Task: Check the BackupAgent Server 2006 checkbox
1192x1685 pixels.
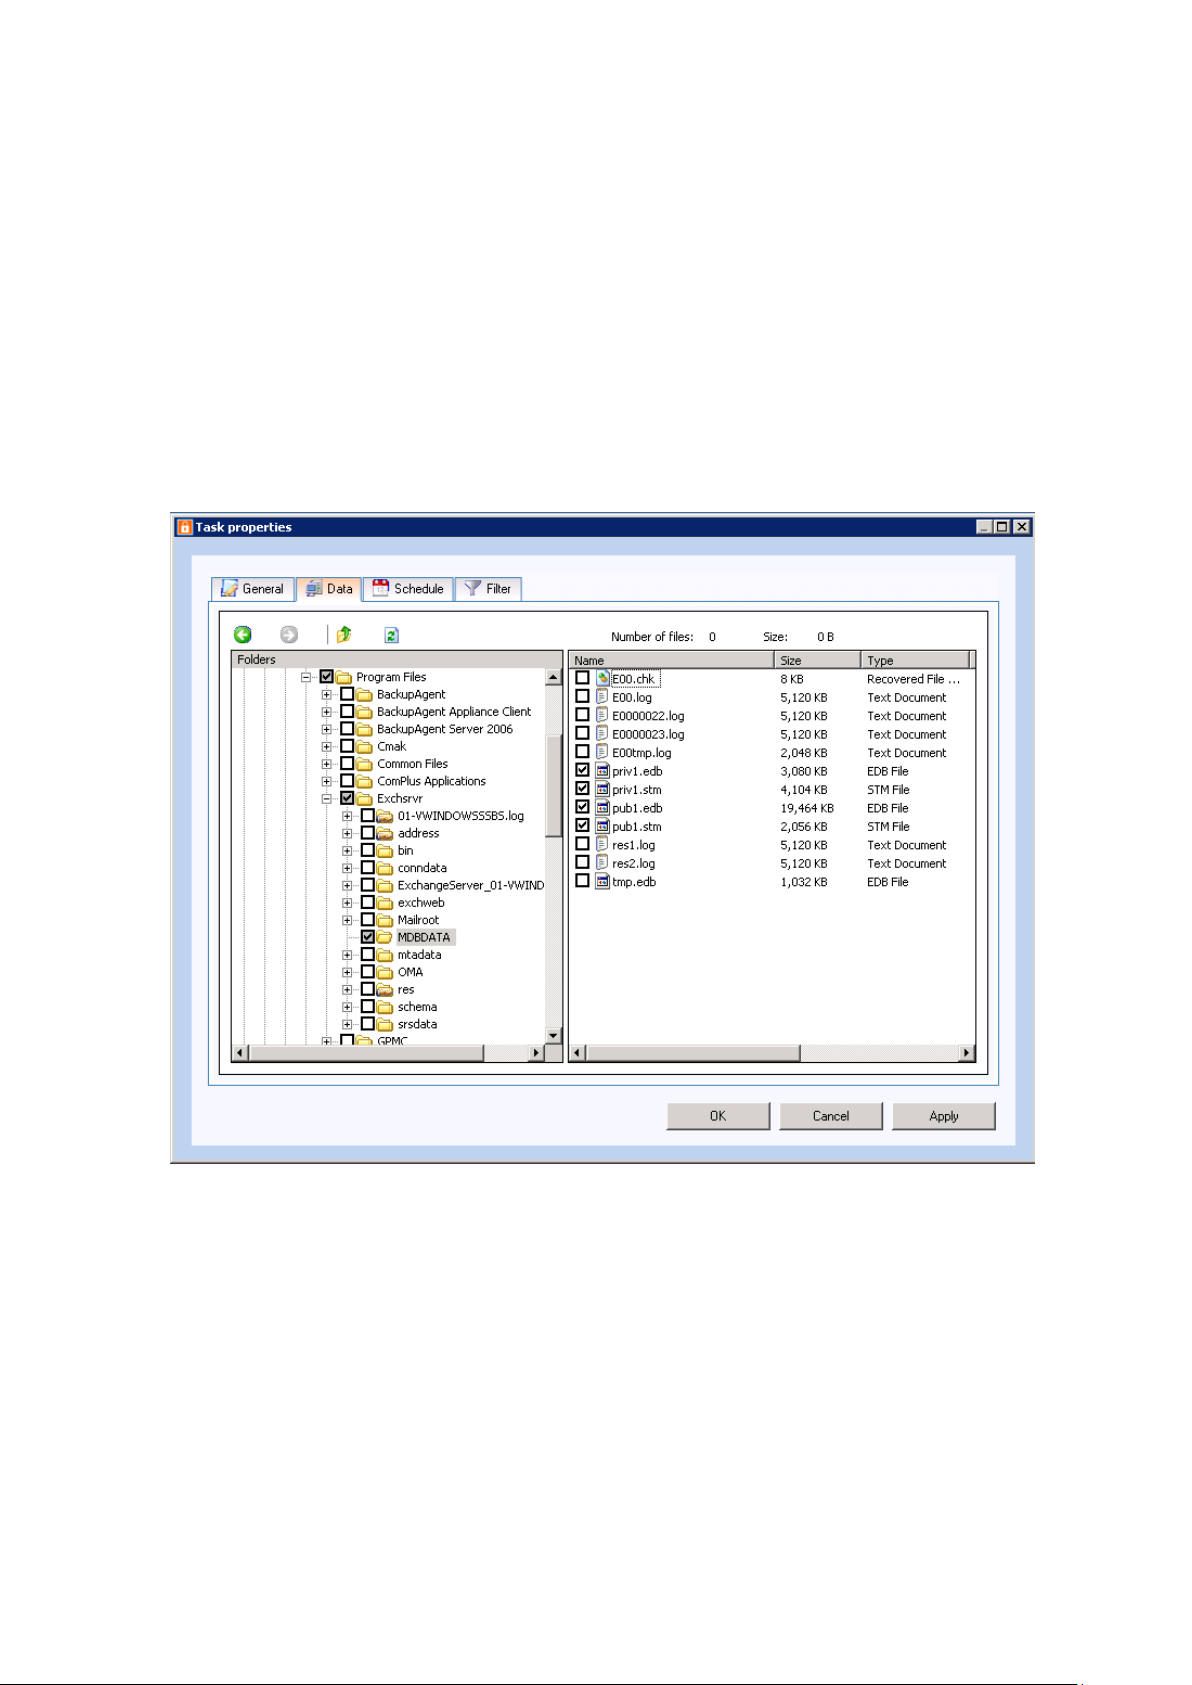Action: pyautogui.click(x=347, y=729)
